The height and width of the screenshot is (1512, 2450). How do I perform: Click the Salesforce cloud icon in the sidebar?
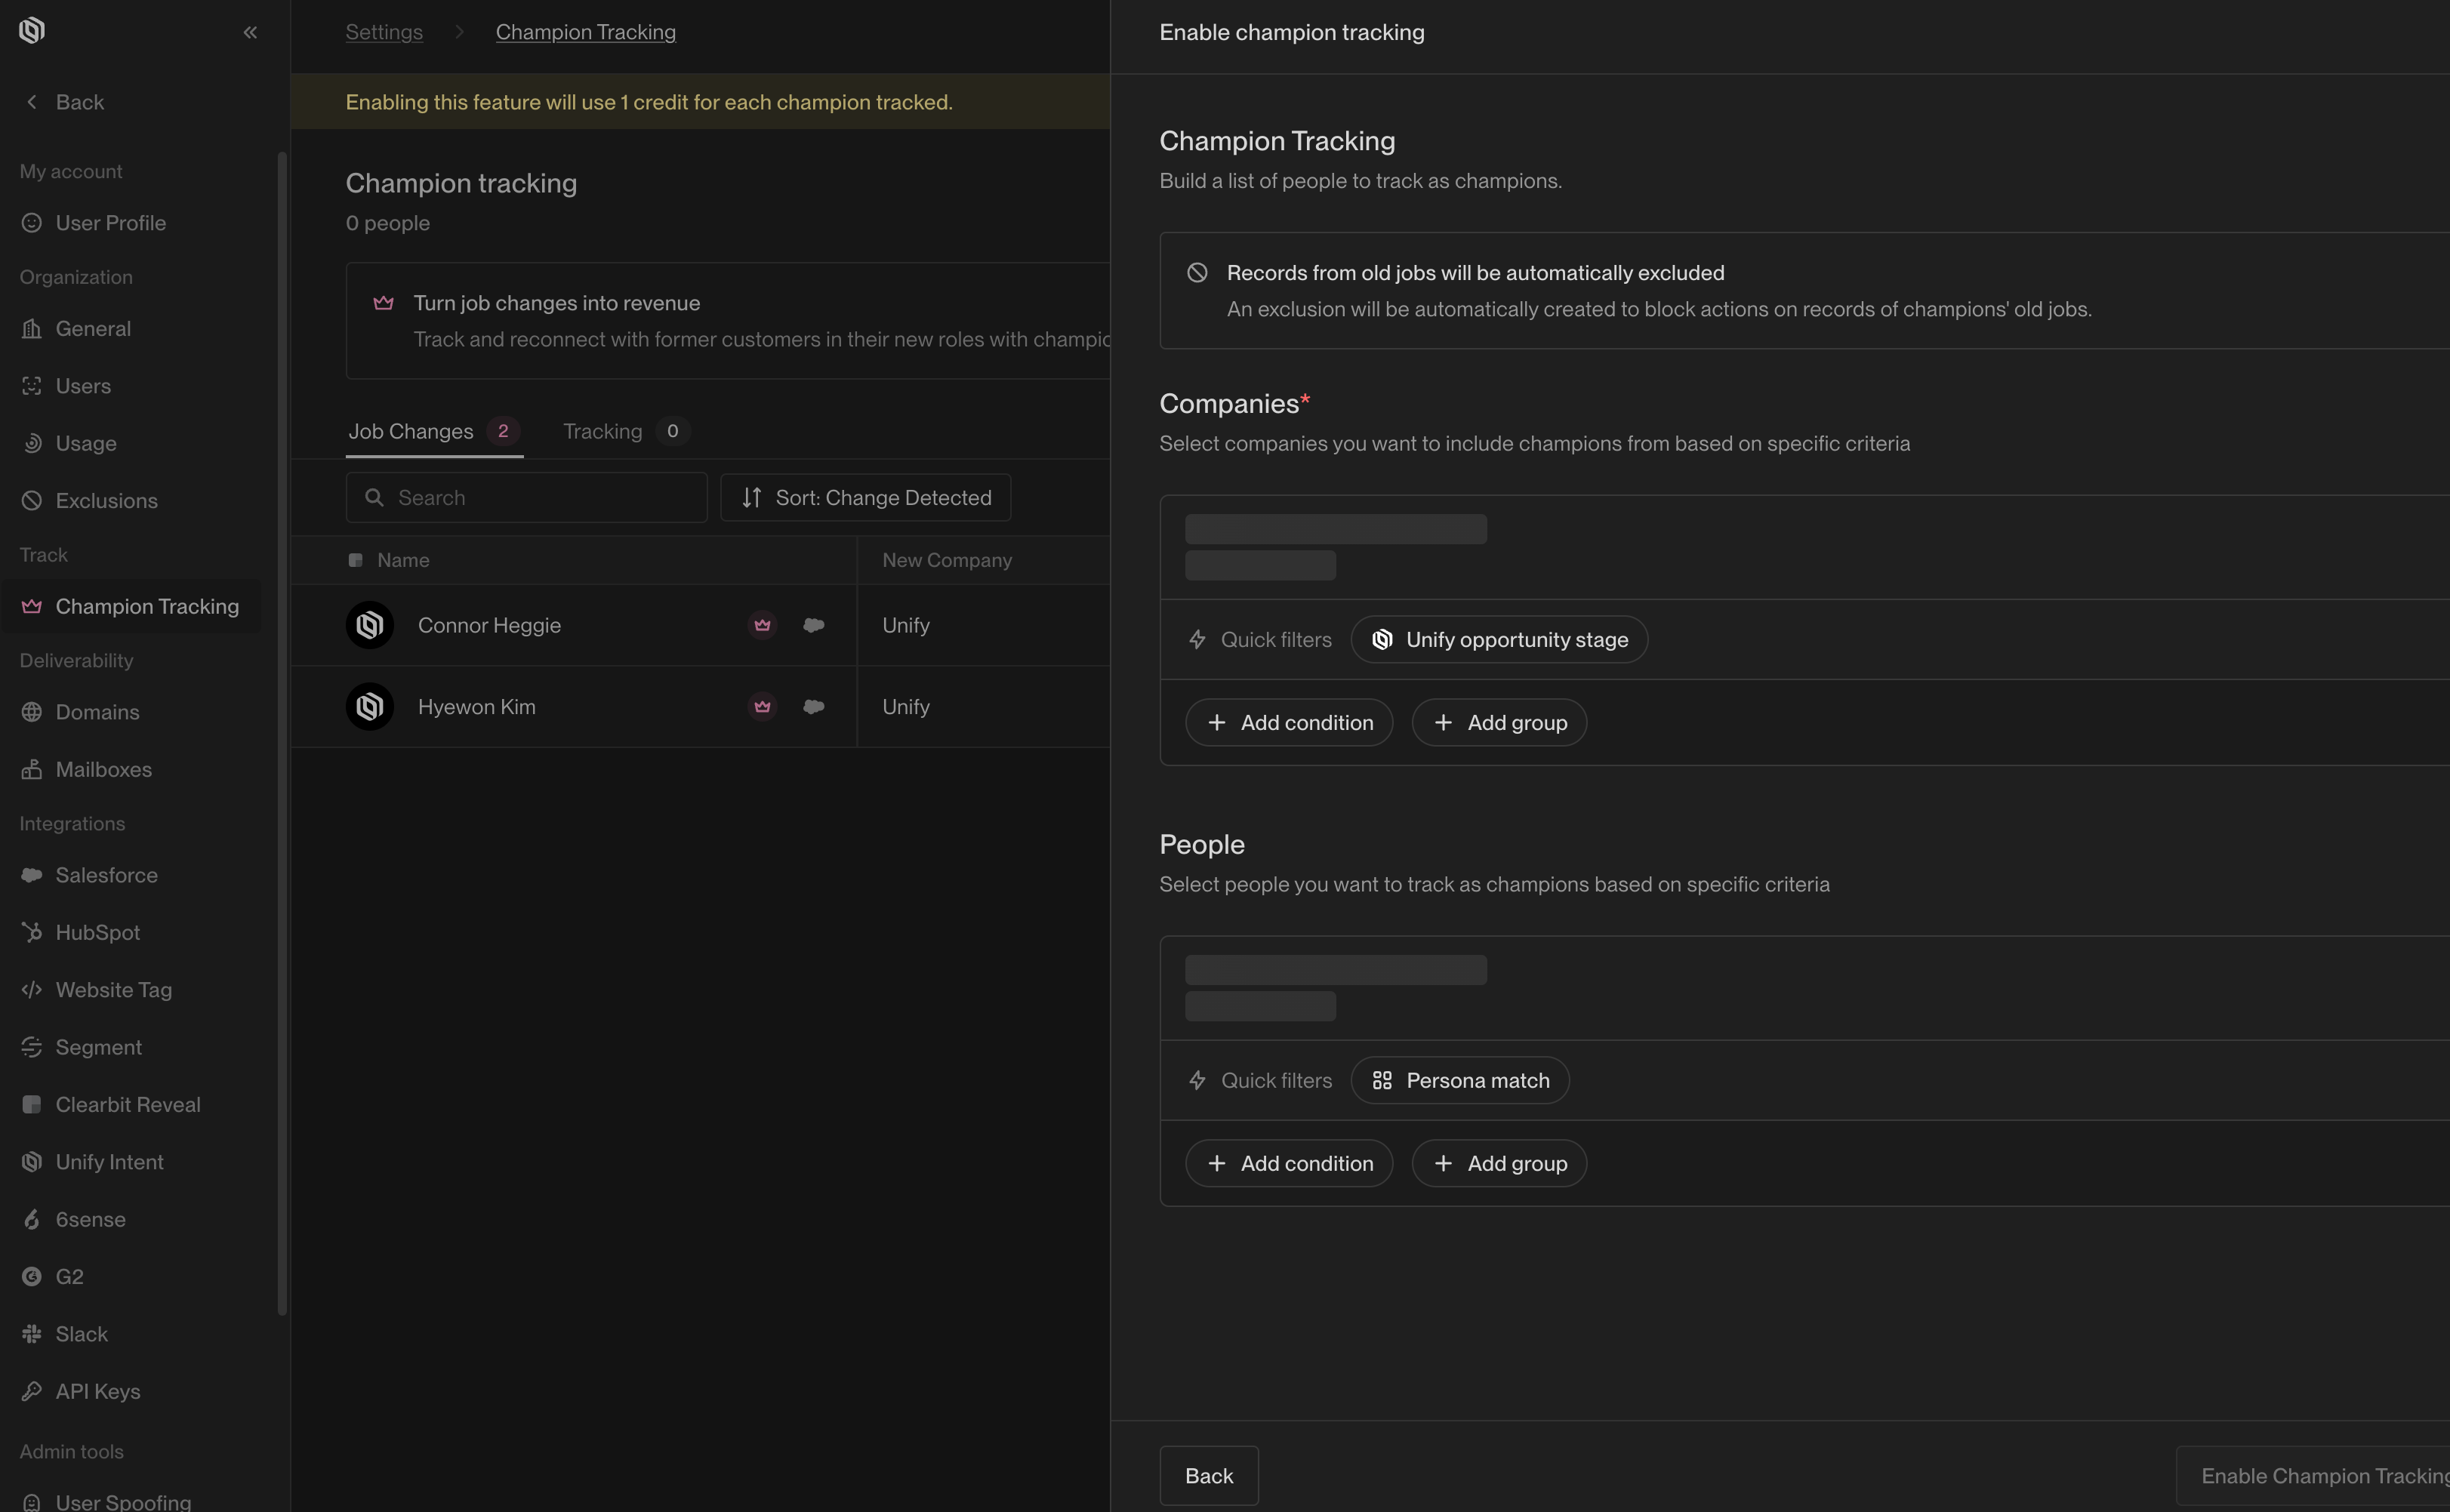(32, 875)
